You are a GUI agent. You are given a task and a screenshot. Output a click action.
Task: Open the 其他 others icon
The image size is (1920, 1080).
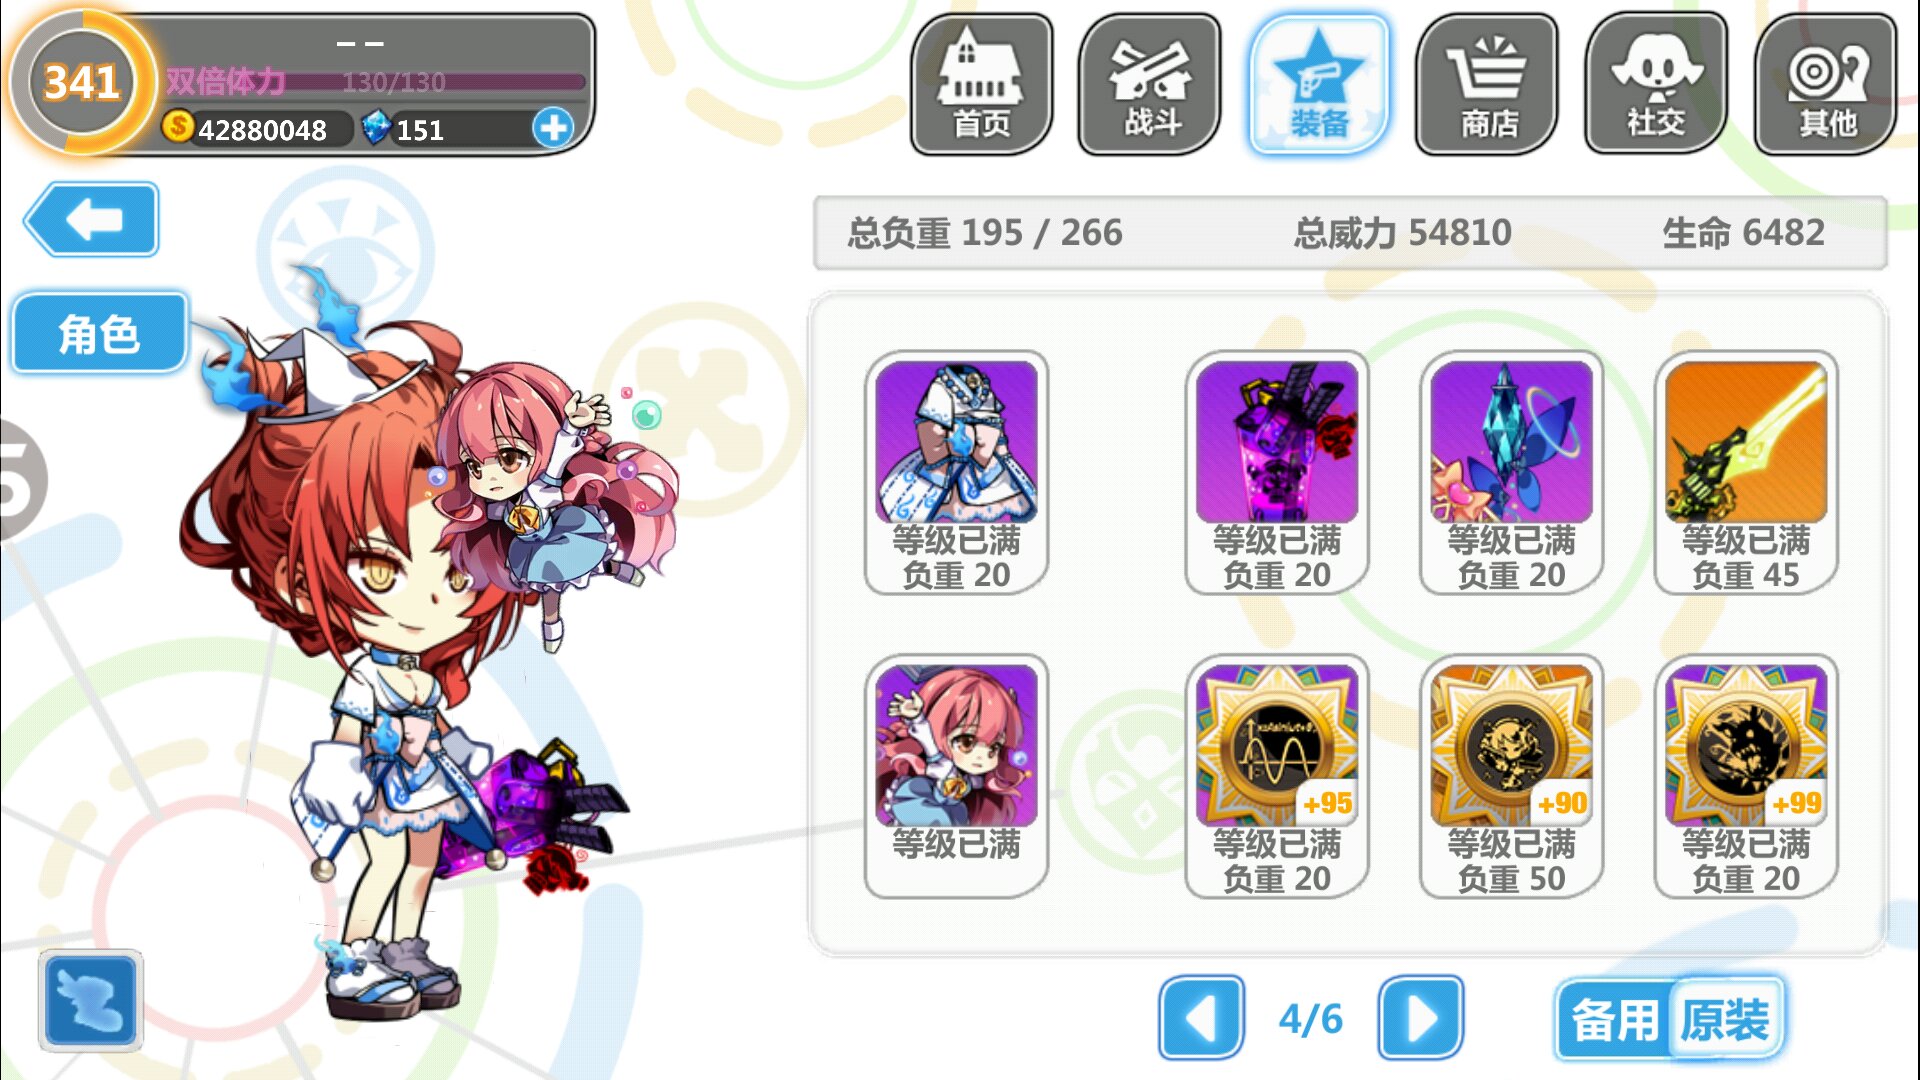[1825, 84]
